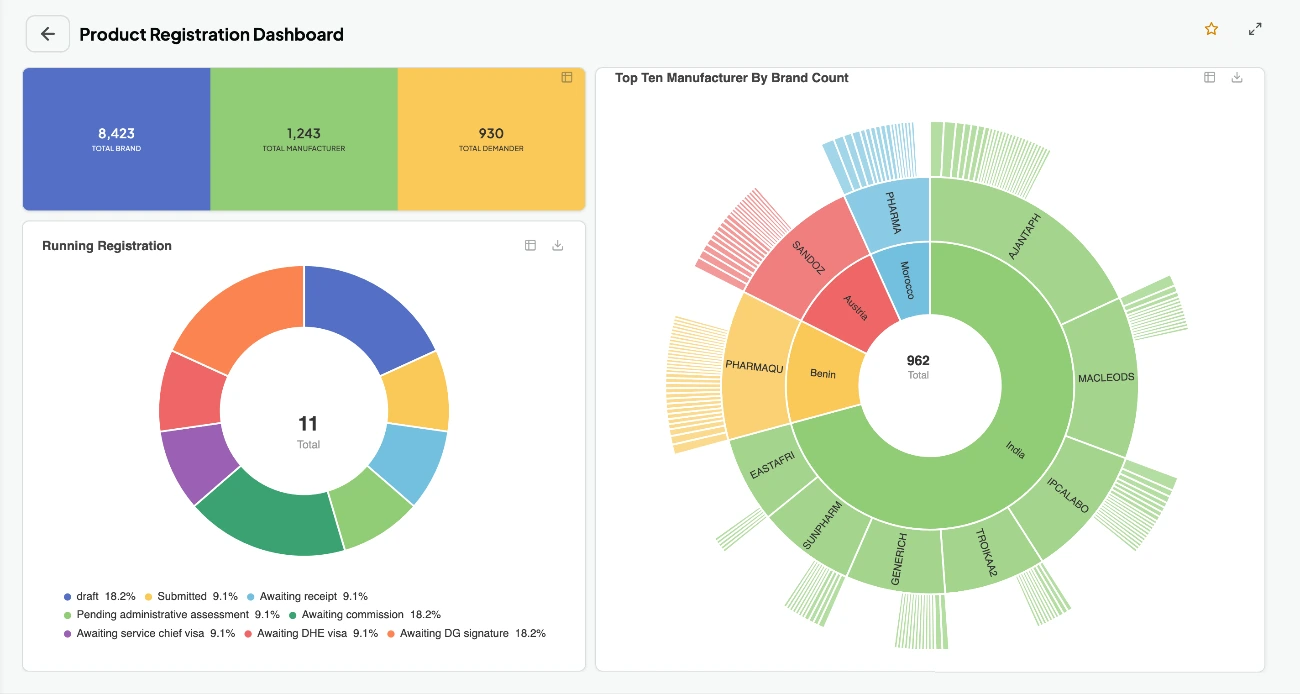Expand the dashboard to fullscreen

coord(1255,29)
